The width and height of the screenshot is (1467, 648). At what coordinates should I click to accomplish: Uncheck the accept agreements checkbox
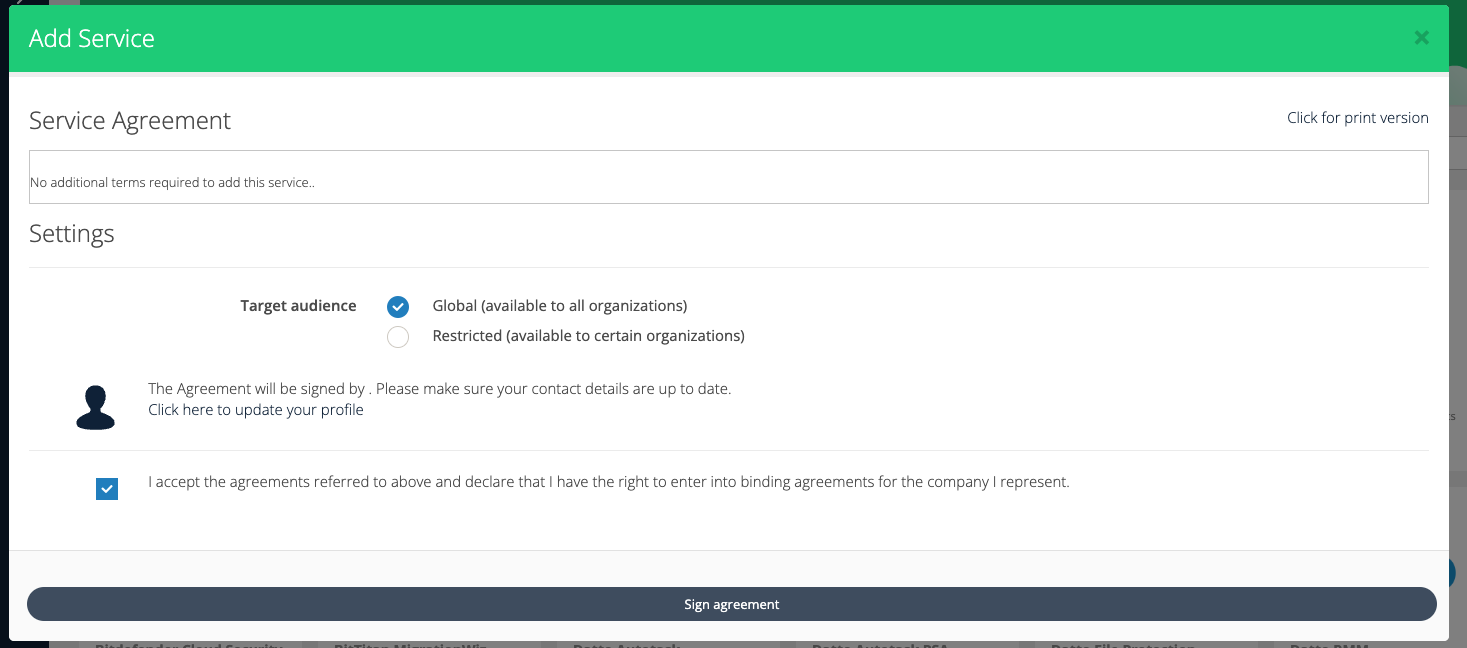(x=107, y=489)
